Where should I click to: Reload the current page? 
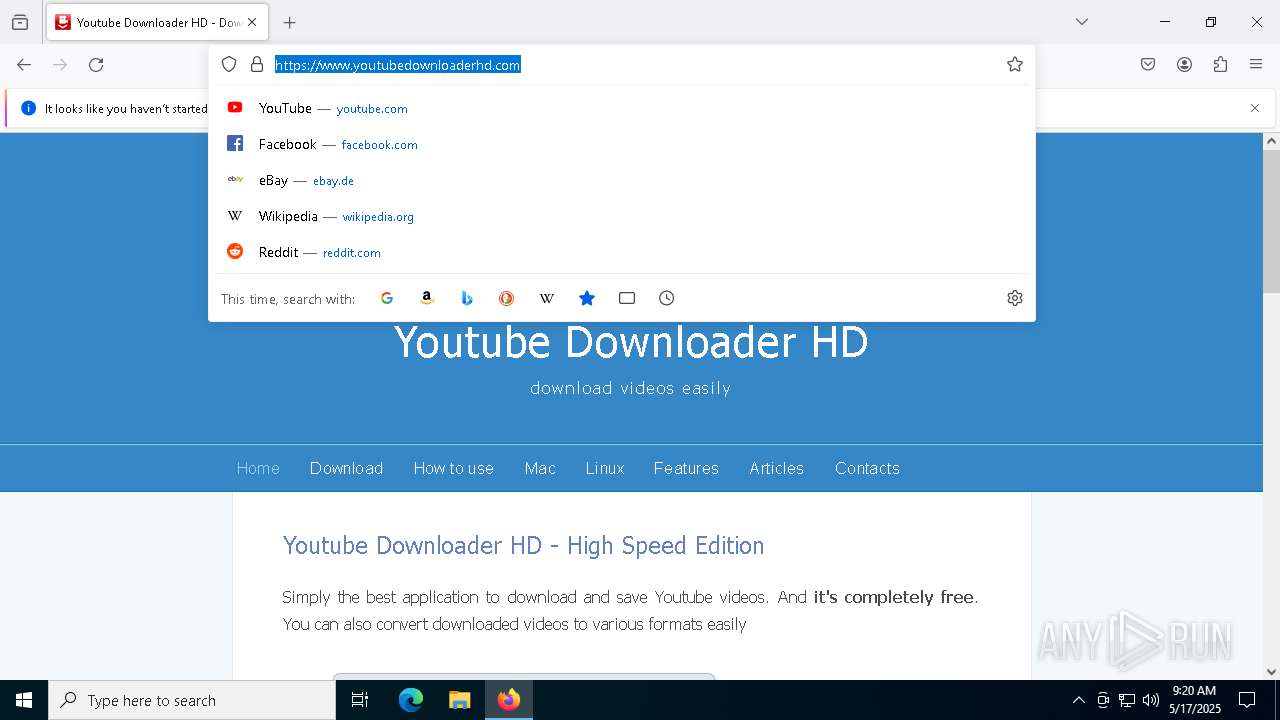[96, 65]
